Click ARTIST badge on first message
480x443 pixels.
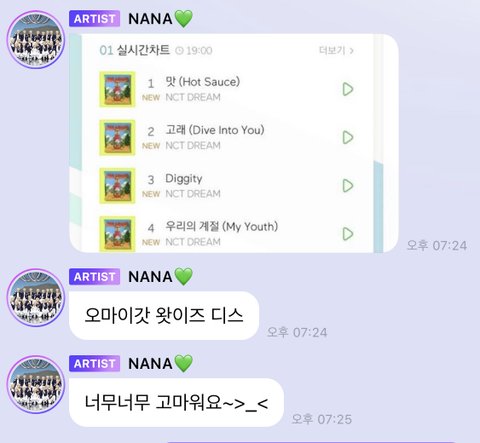point(94,19)
